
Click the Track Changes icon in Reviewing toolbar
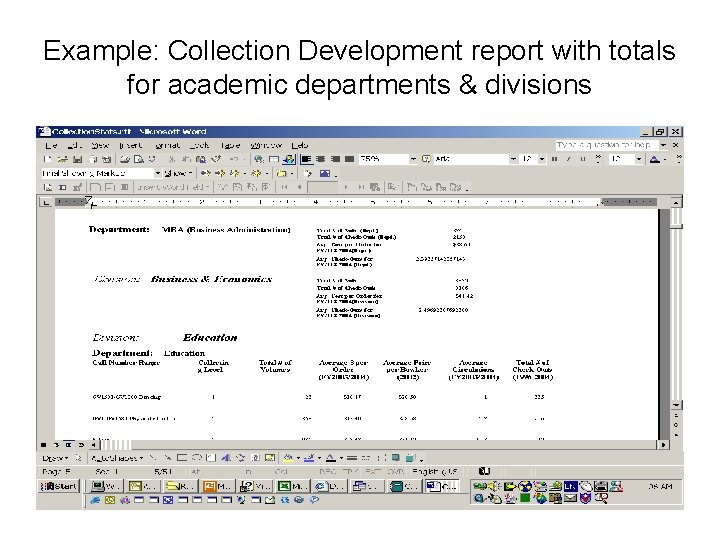(x=307, y=174)
